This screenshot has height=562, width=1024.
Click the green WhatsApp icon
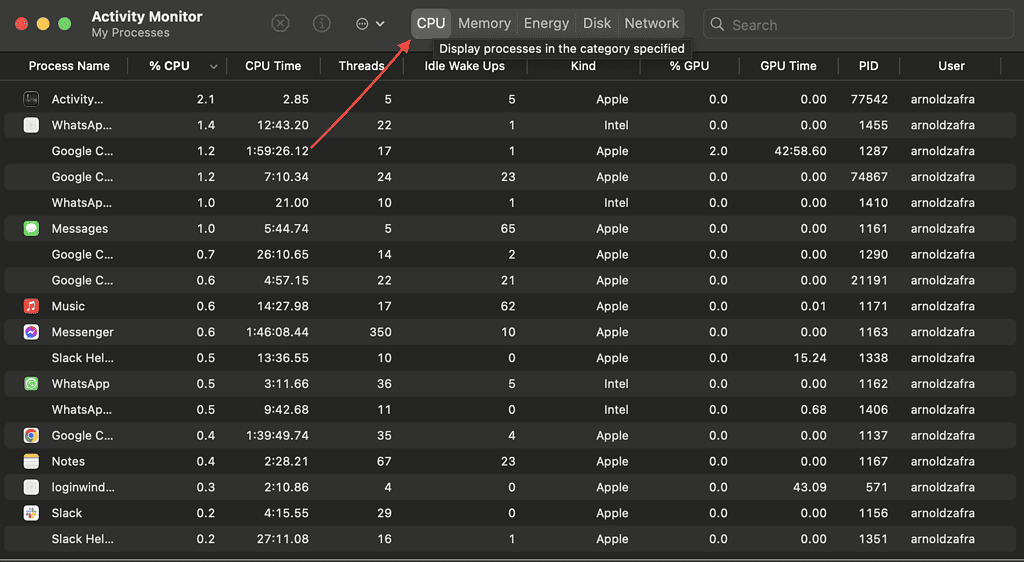(x=31, y=384)
